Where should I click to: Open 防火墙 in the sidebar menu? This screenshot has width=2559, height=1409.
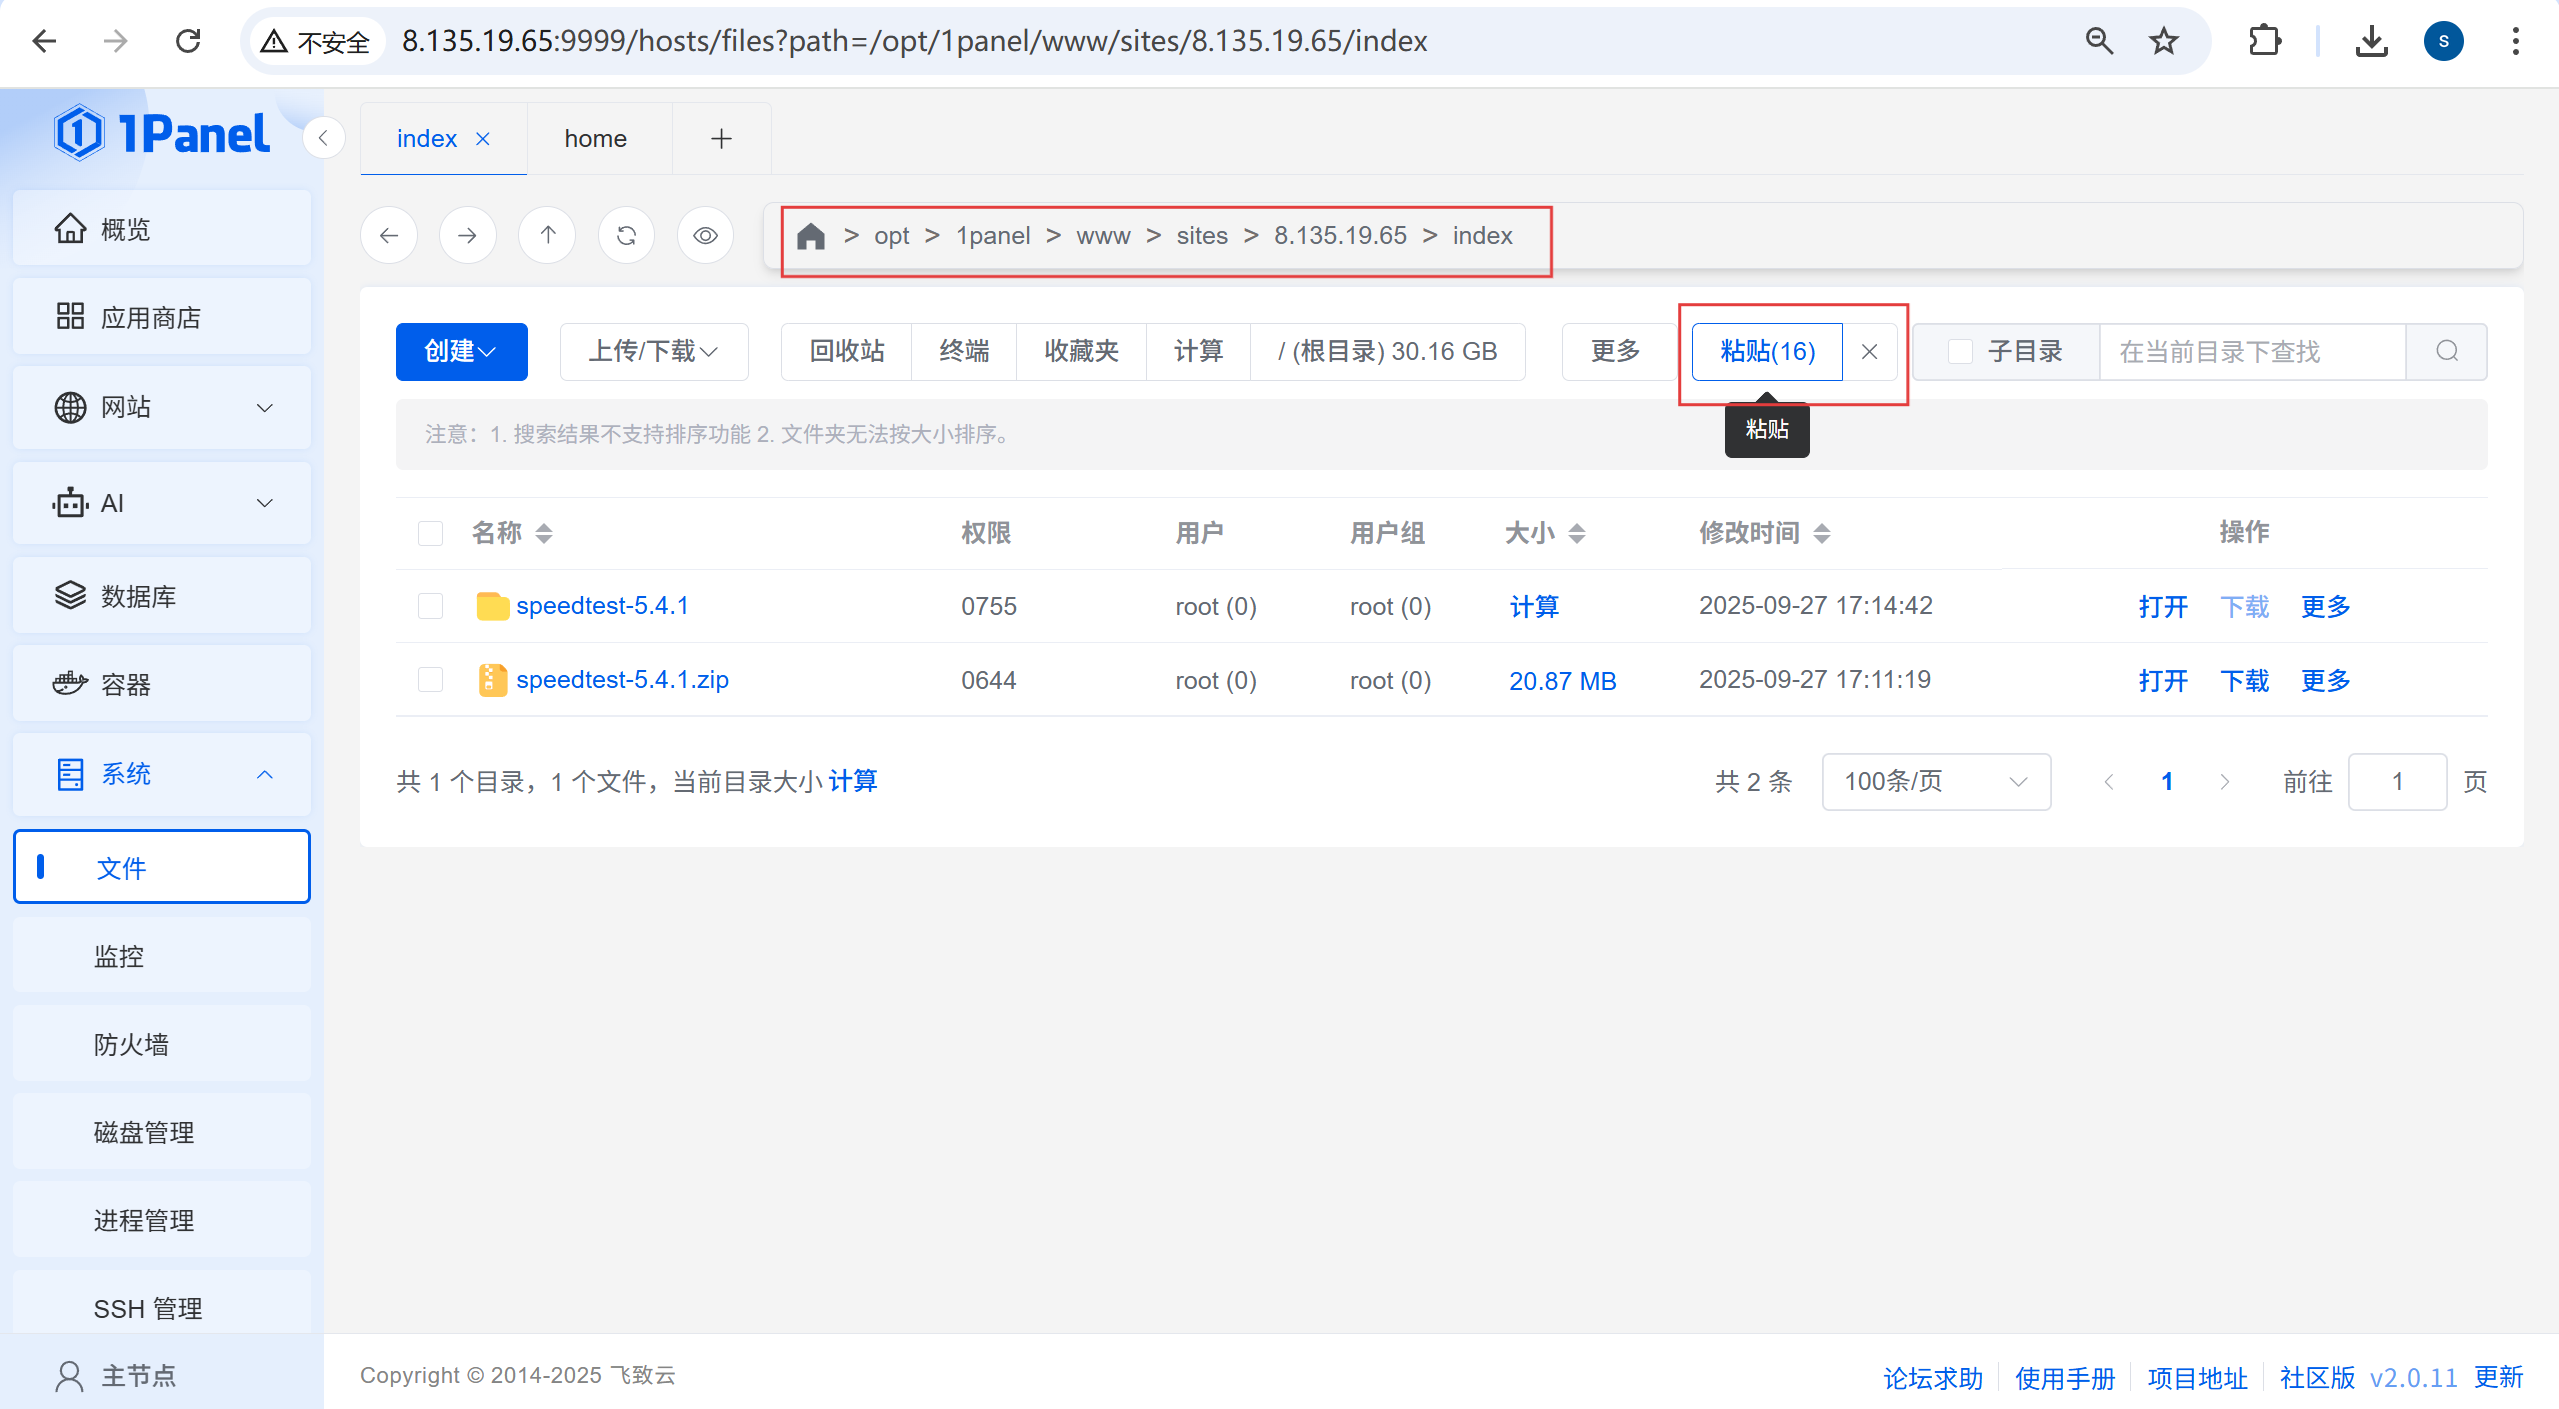pyautogui.click(x=131, y=1044)
